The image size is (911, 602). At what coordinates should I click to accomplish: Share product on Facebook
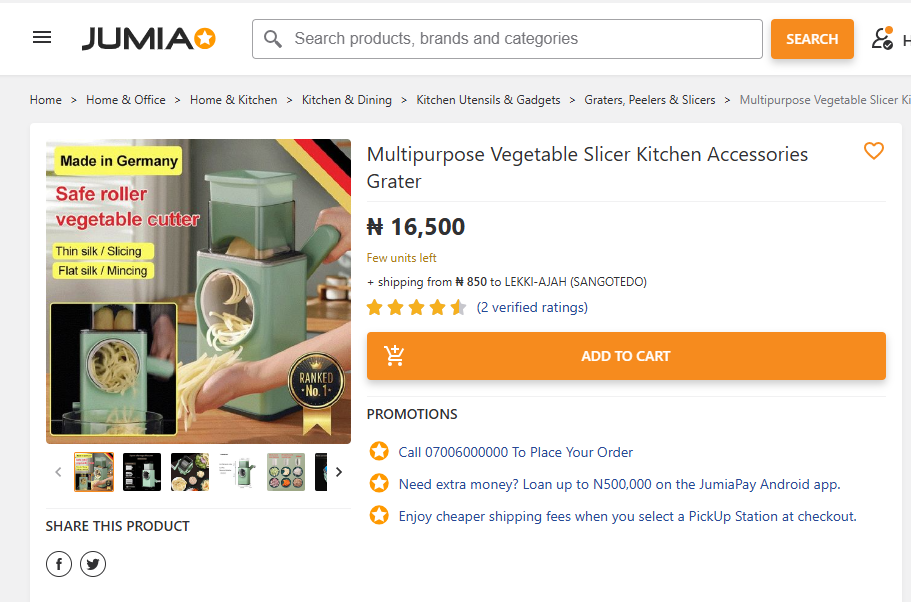click(59, 564)
